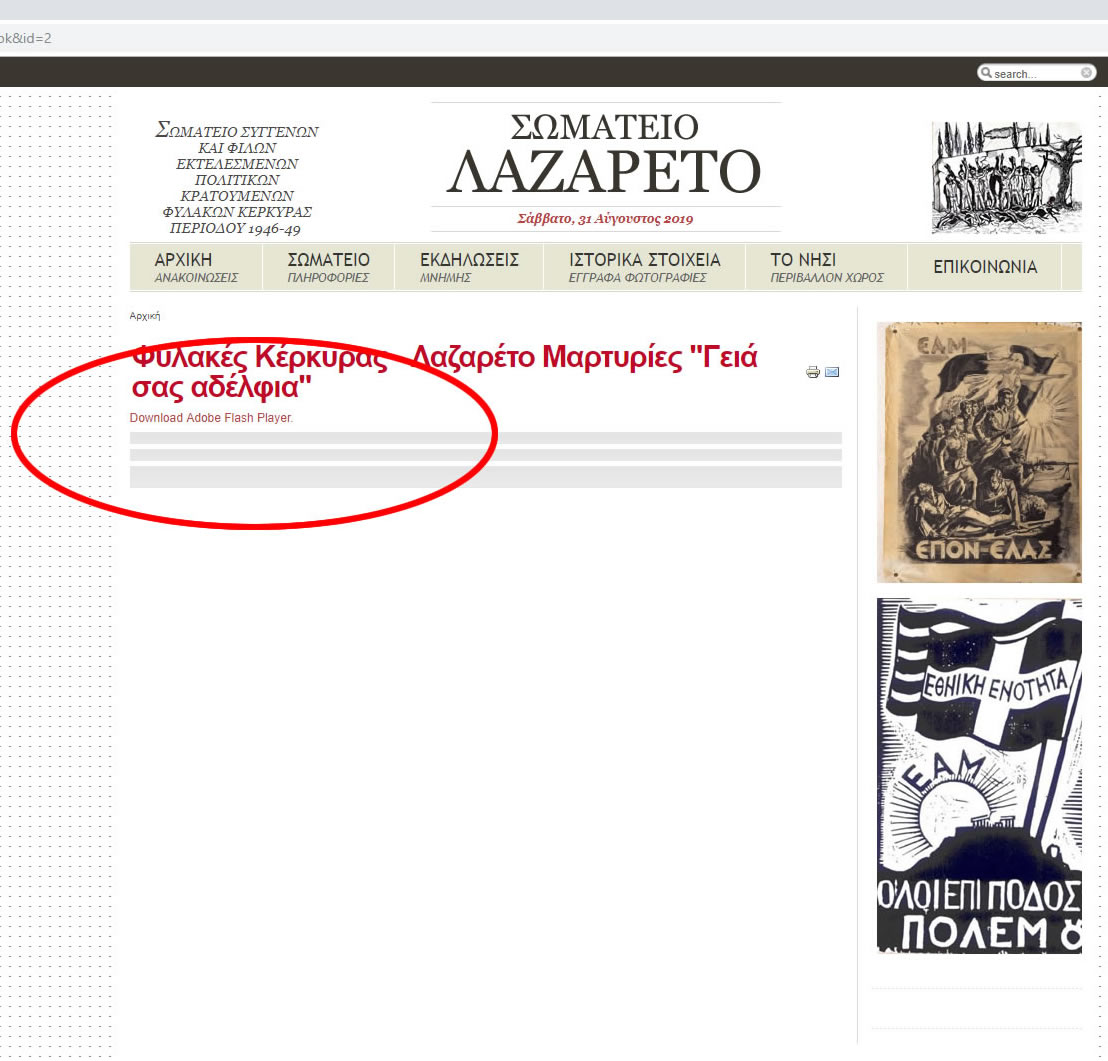1108x1061 pixels.
Task: Click the email envelope icon
Action: click(832, 373)
